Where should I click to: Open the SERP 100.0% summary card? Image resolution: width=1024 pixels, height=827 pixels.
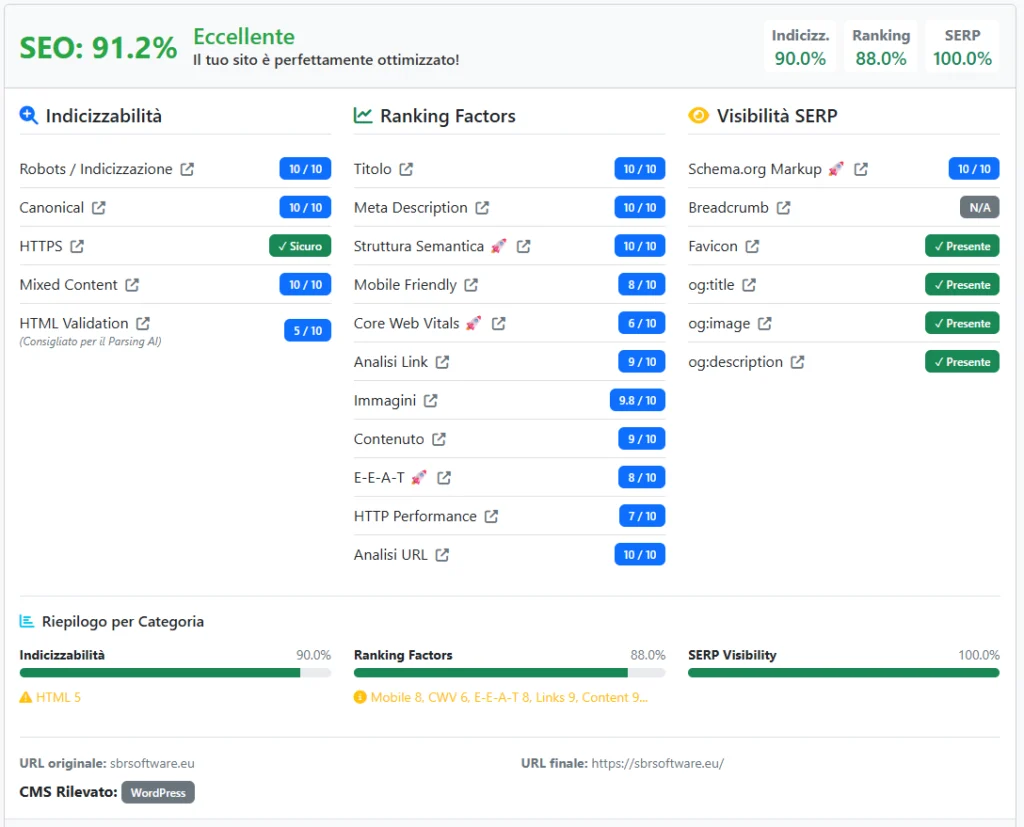point(962,47)
